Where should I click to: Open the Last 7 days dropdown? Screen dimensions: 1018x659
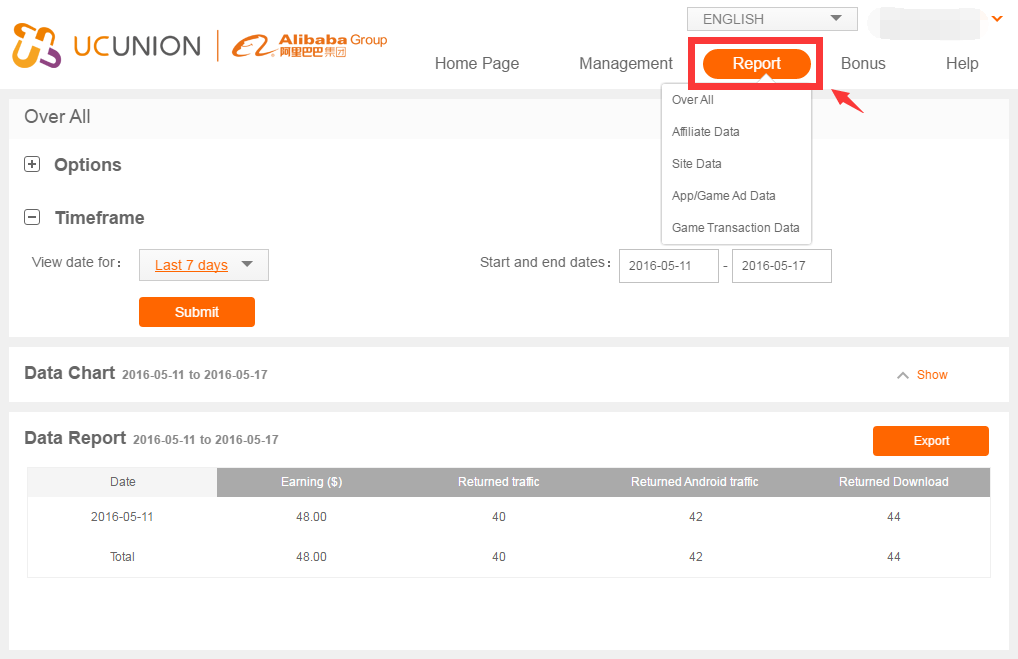click(204, 265)
